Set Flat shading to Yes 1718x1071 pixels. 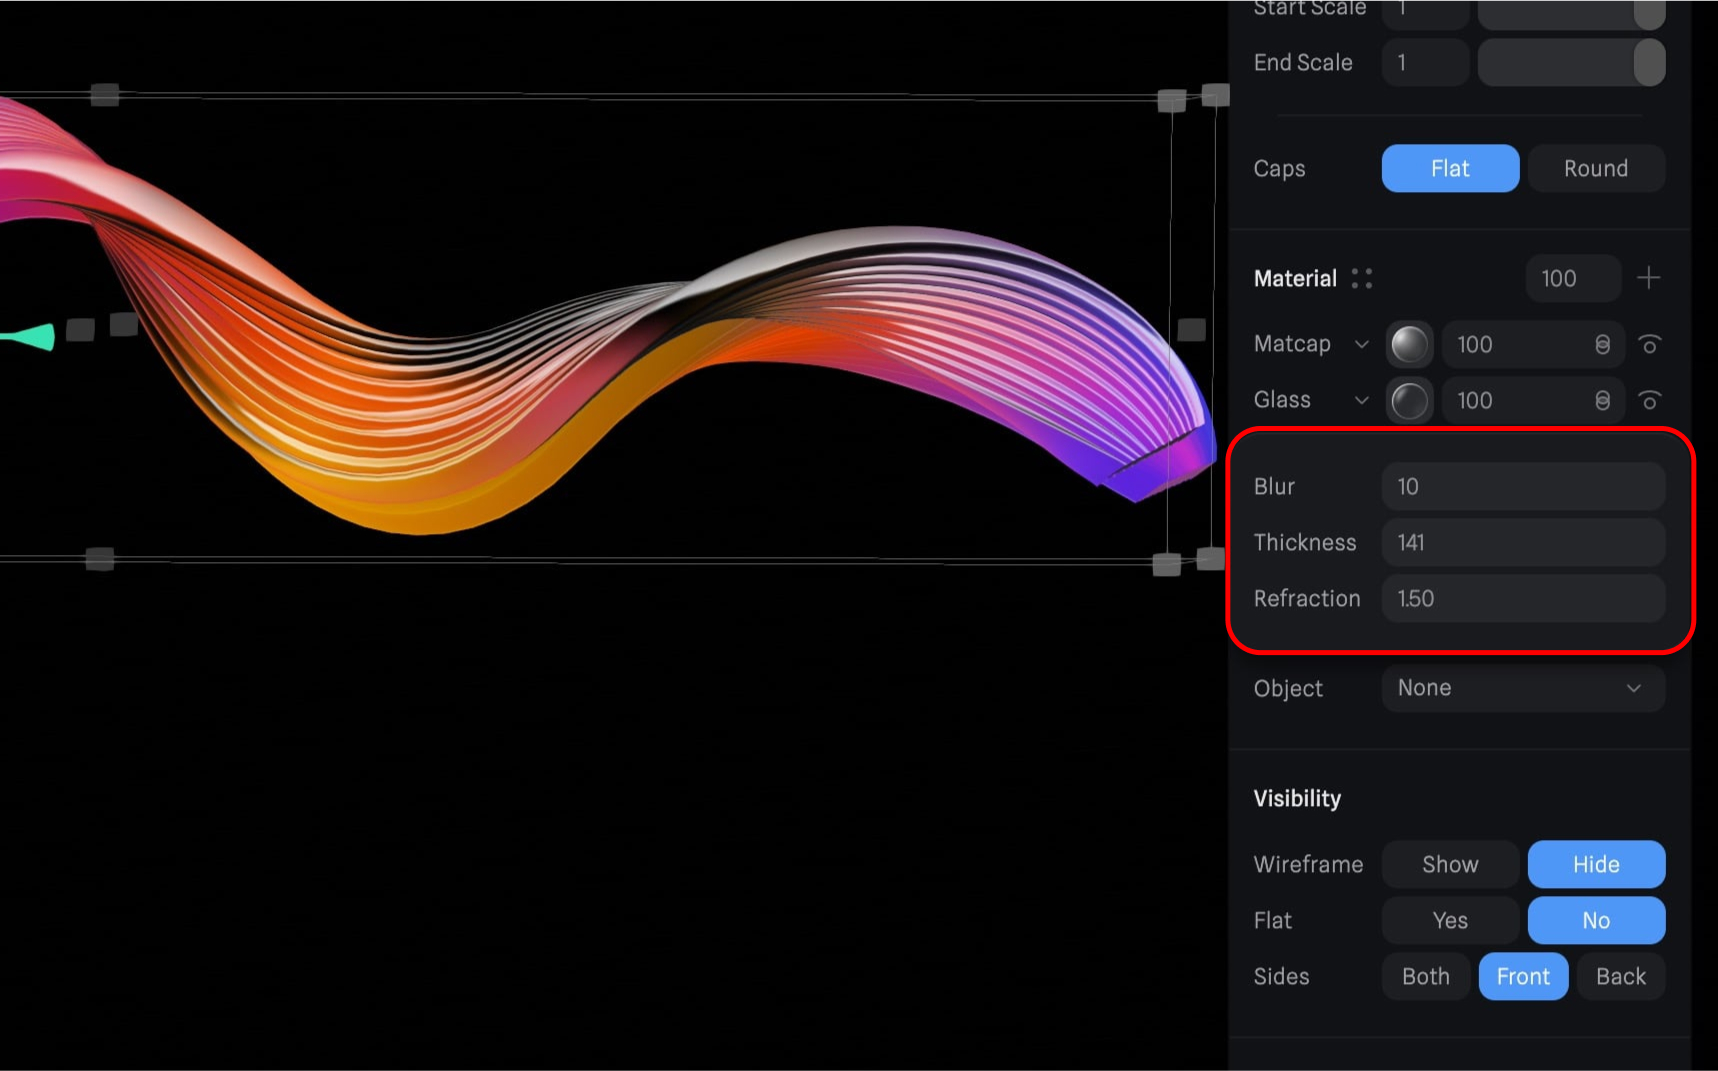(x=1449, y=920)
